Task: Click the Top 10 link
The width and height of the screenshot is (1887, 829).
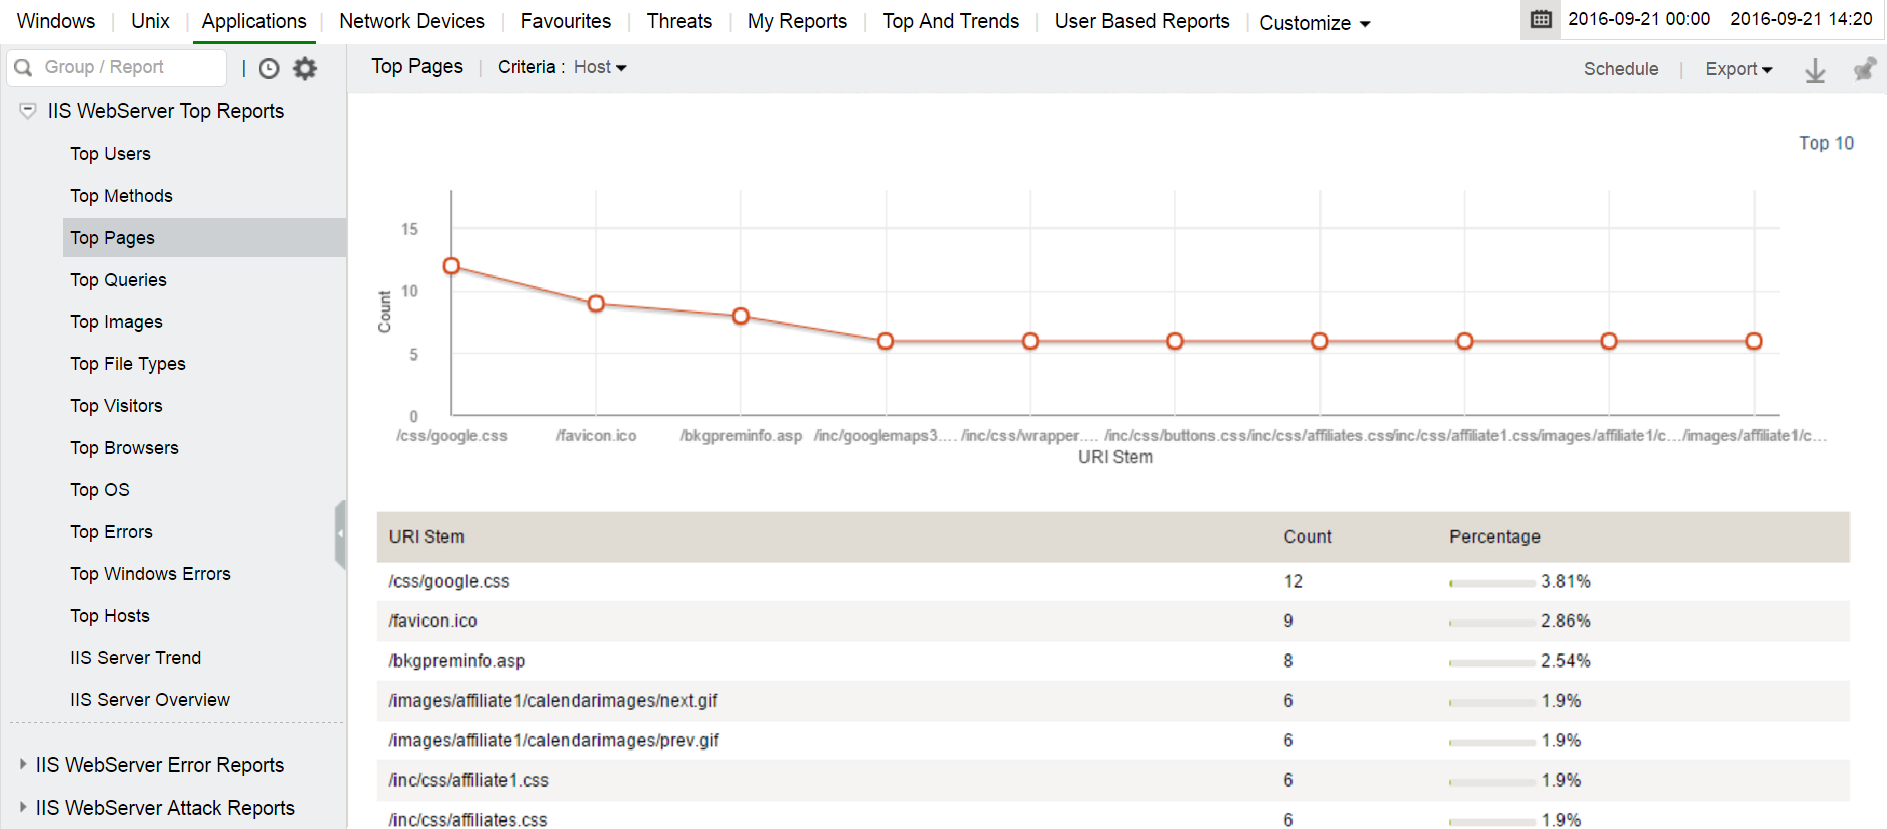Action: [x=1825, y=143]
